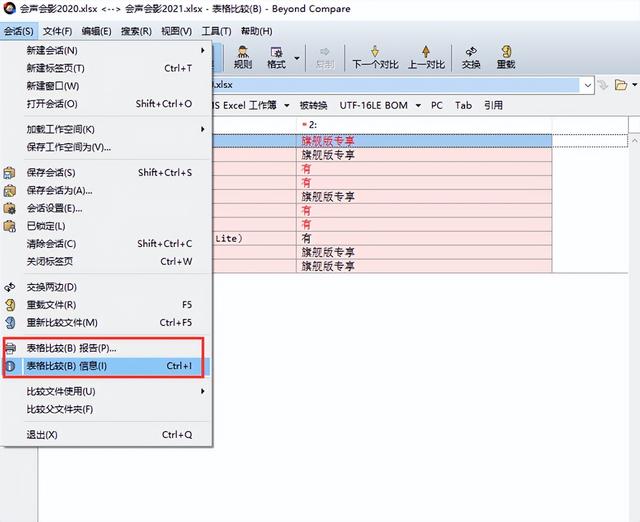640x522 pixels.
Task: Click the 格式 (Format) toolbar icon
Action: 276,57
